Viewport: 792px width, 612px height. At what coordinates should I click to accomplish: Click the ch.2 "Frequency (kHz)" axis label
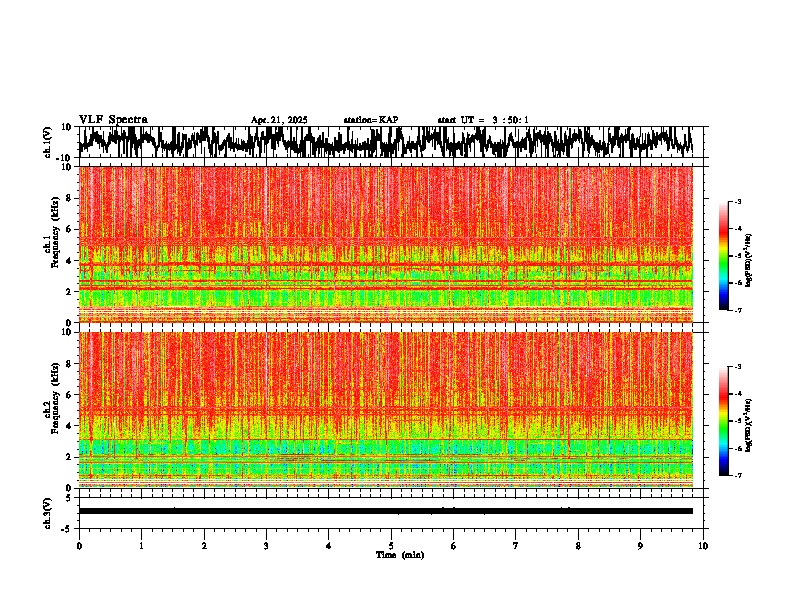click(x=55, y=398)
